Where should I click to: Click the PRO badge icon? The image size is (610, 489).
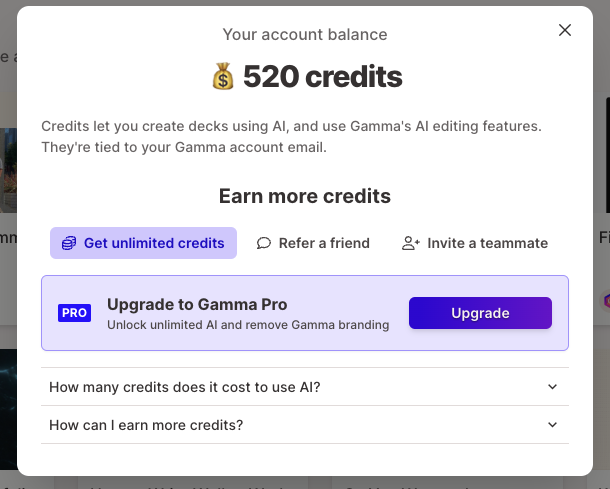pyautogui.click(x=74, y=313)
